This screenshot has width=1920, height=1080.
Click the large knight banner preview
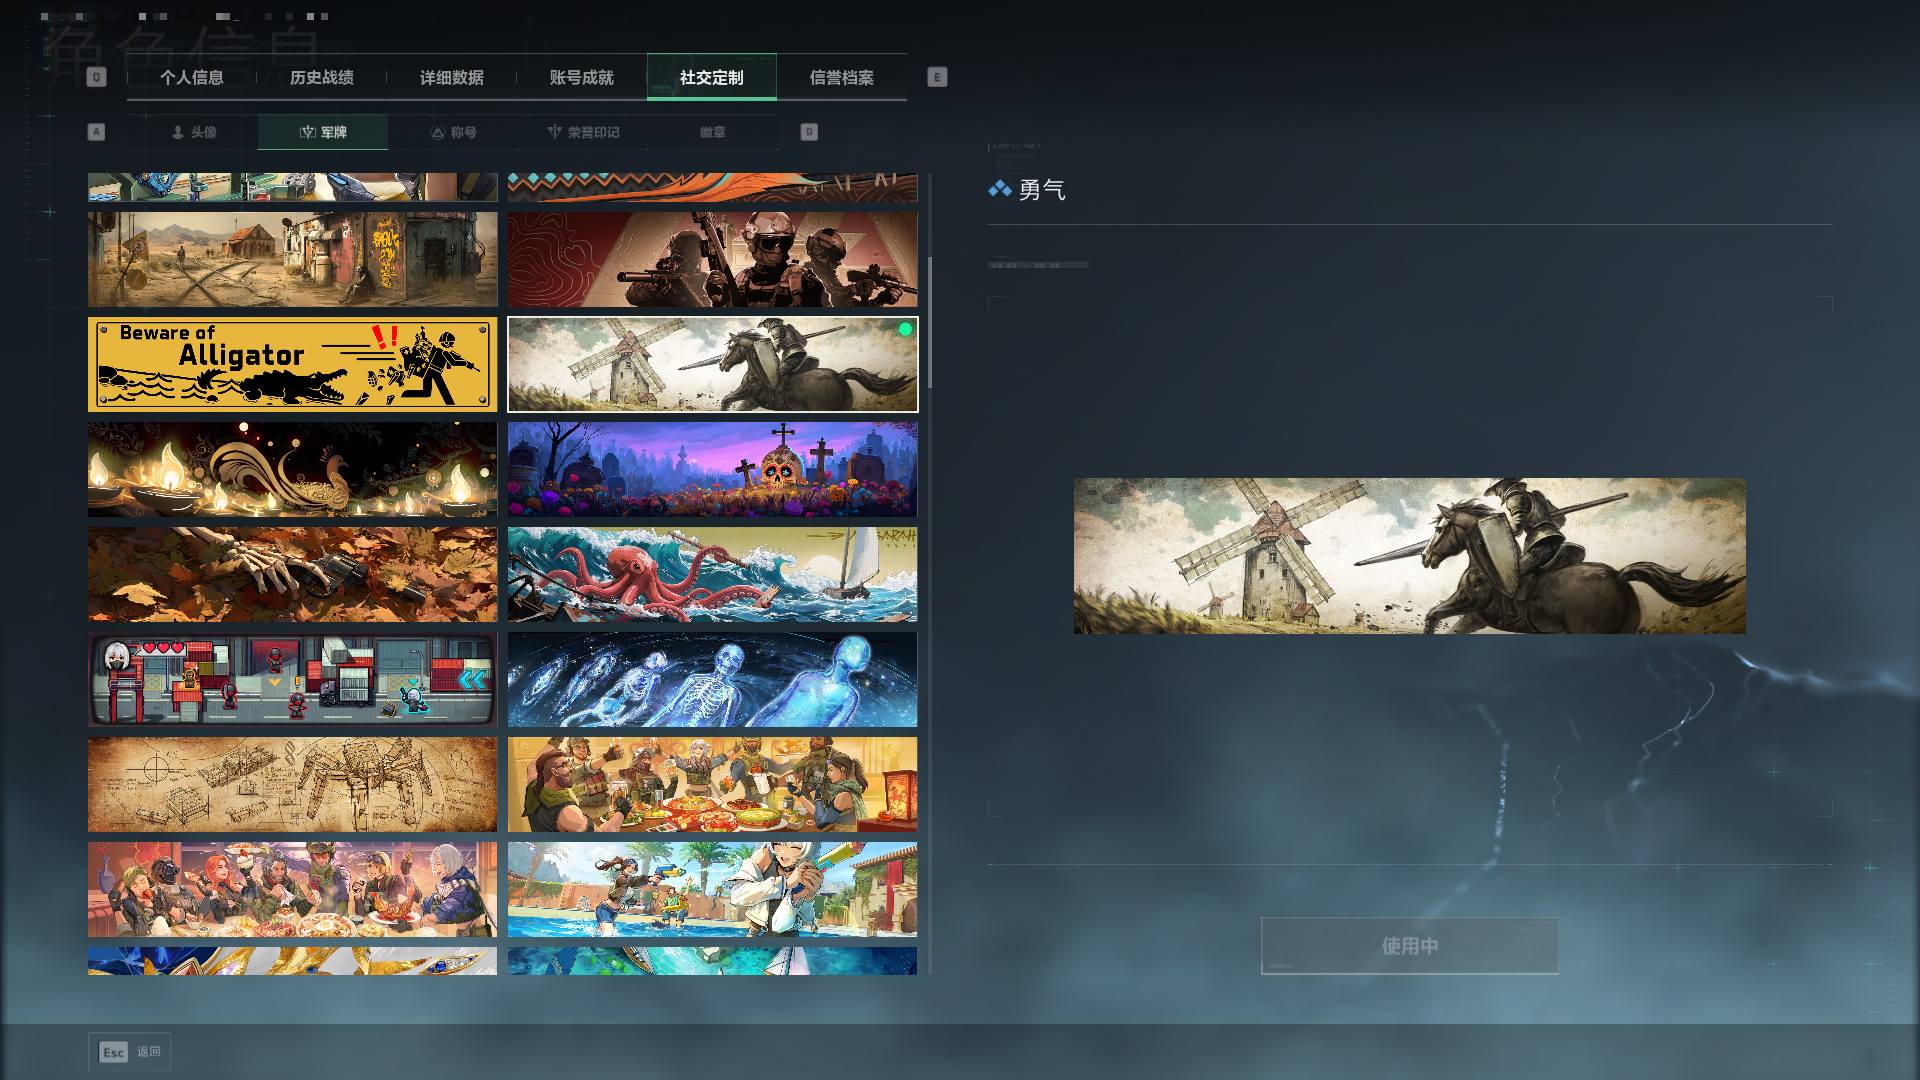tap(1409, 555)
